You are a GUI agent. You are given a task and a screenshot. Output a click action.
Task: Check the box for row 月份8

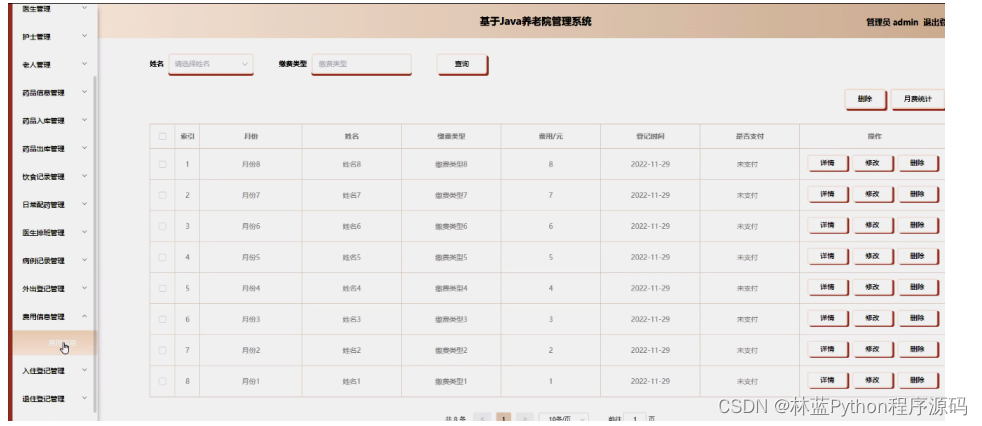click(162, 164)
